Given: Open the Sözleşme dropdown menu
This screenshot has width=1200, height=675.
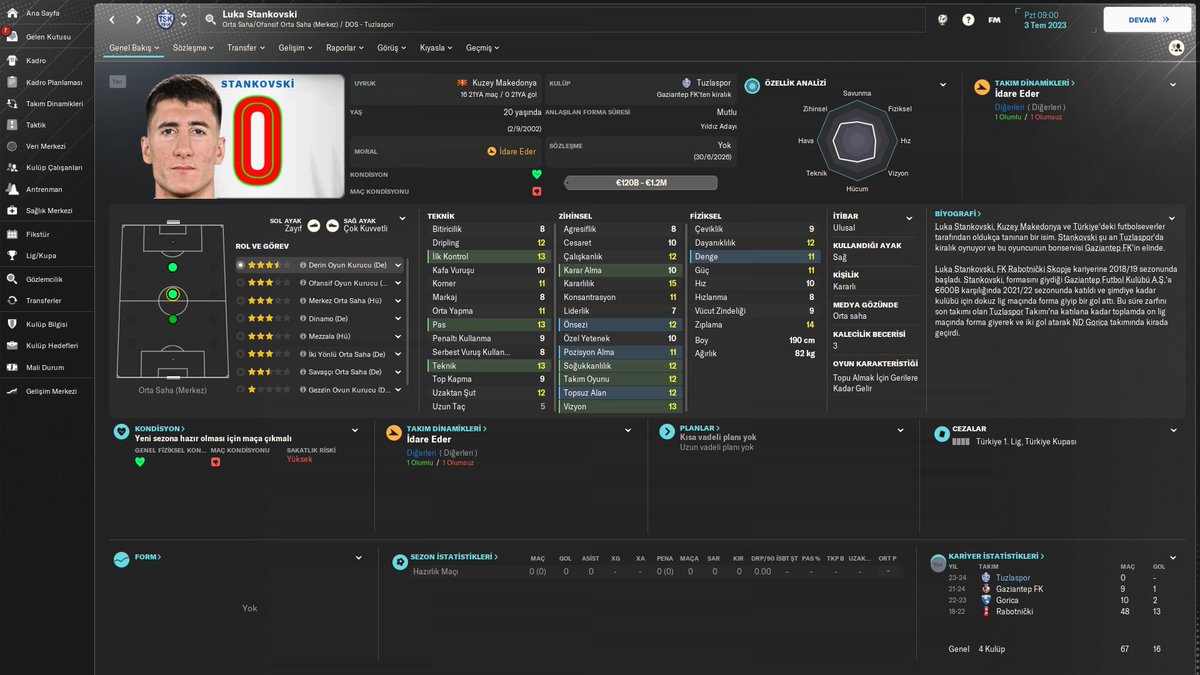Looking at the screenshot, I should pos(193,47).
